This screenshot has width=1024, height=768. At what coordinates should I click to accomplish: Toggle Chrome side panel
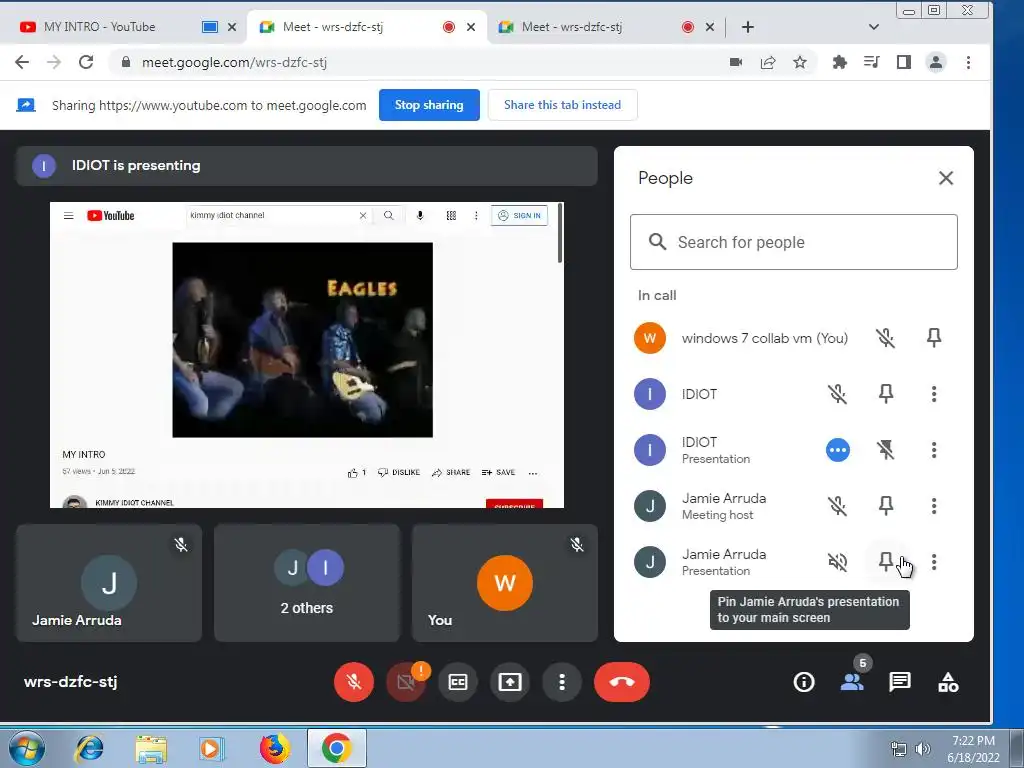[x=904, y=62]
